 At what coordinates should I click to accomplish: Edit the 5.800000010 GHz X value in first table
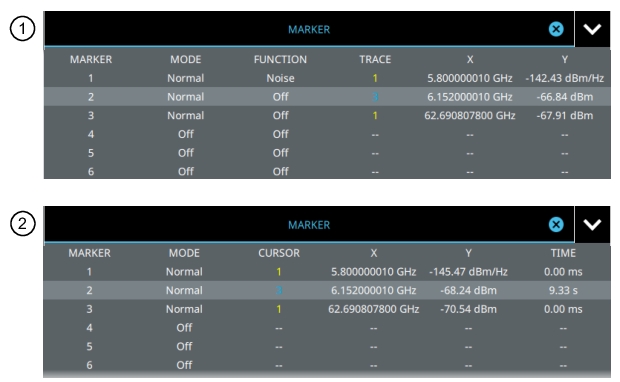pos(470,78)
